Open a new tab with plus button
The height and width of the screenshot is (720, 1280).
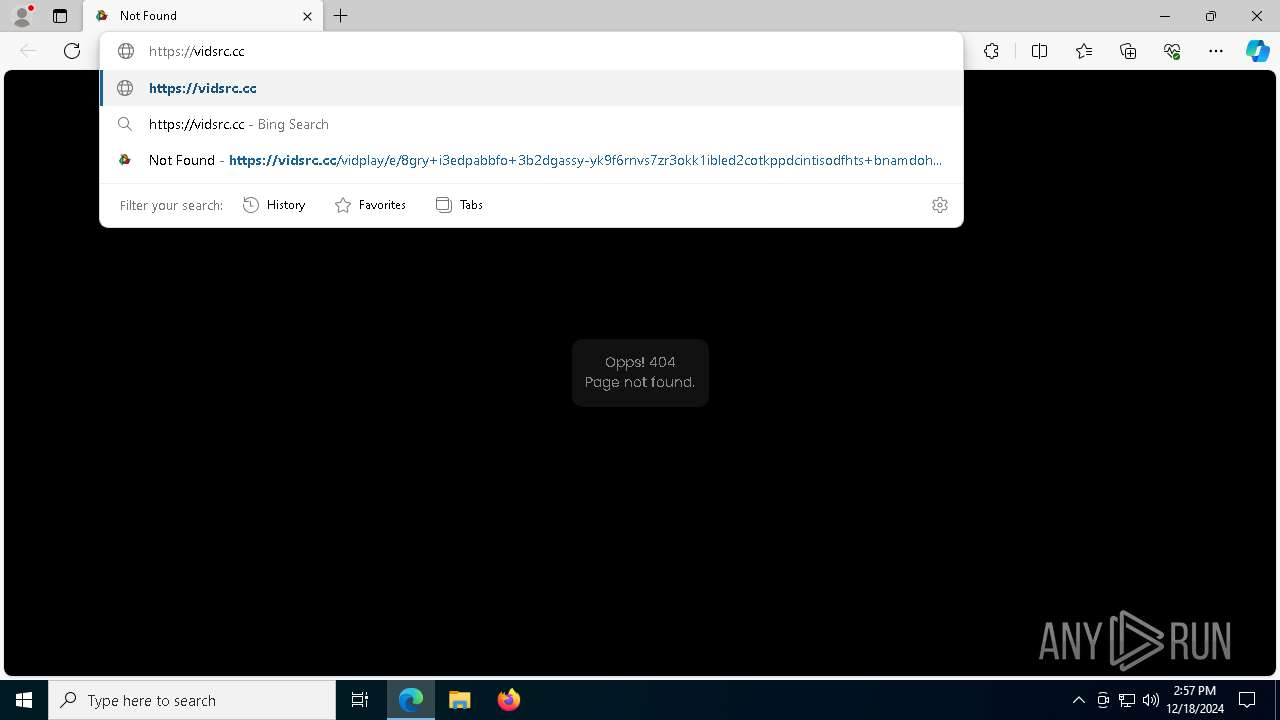(341, 16)
